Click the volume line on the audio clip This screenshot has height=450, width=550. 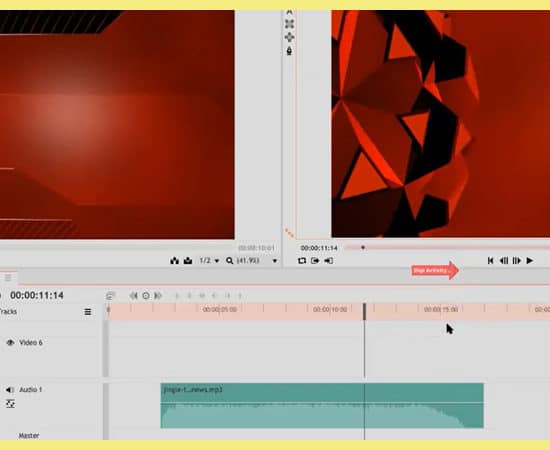point(322,403)
